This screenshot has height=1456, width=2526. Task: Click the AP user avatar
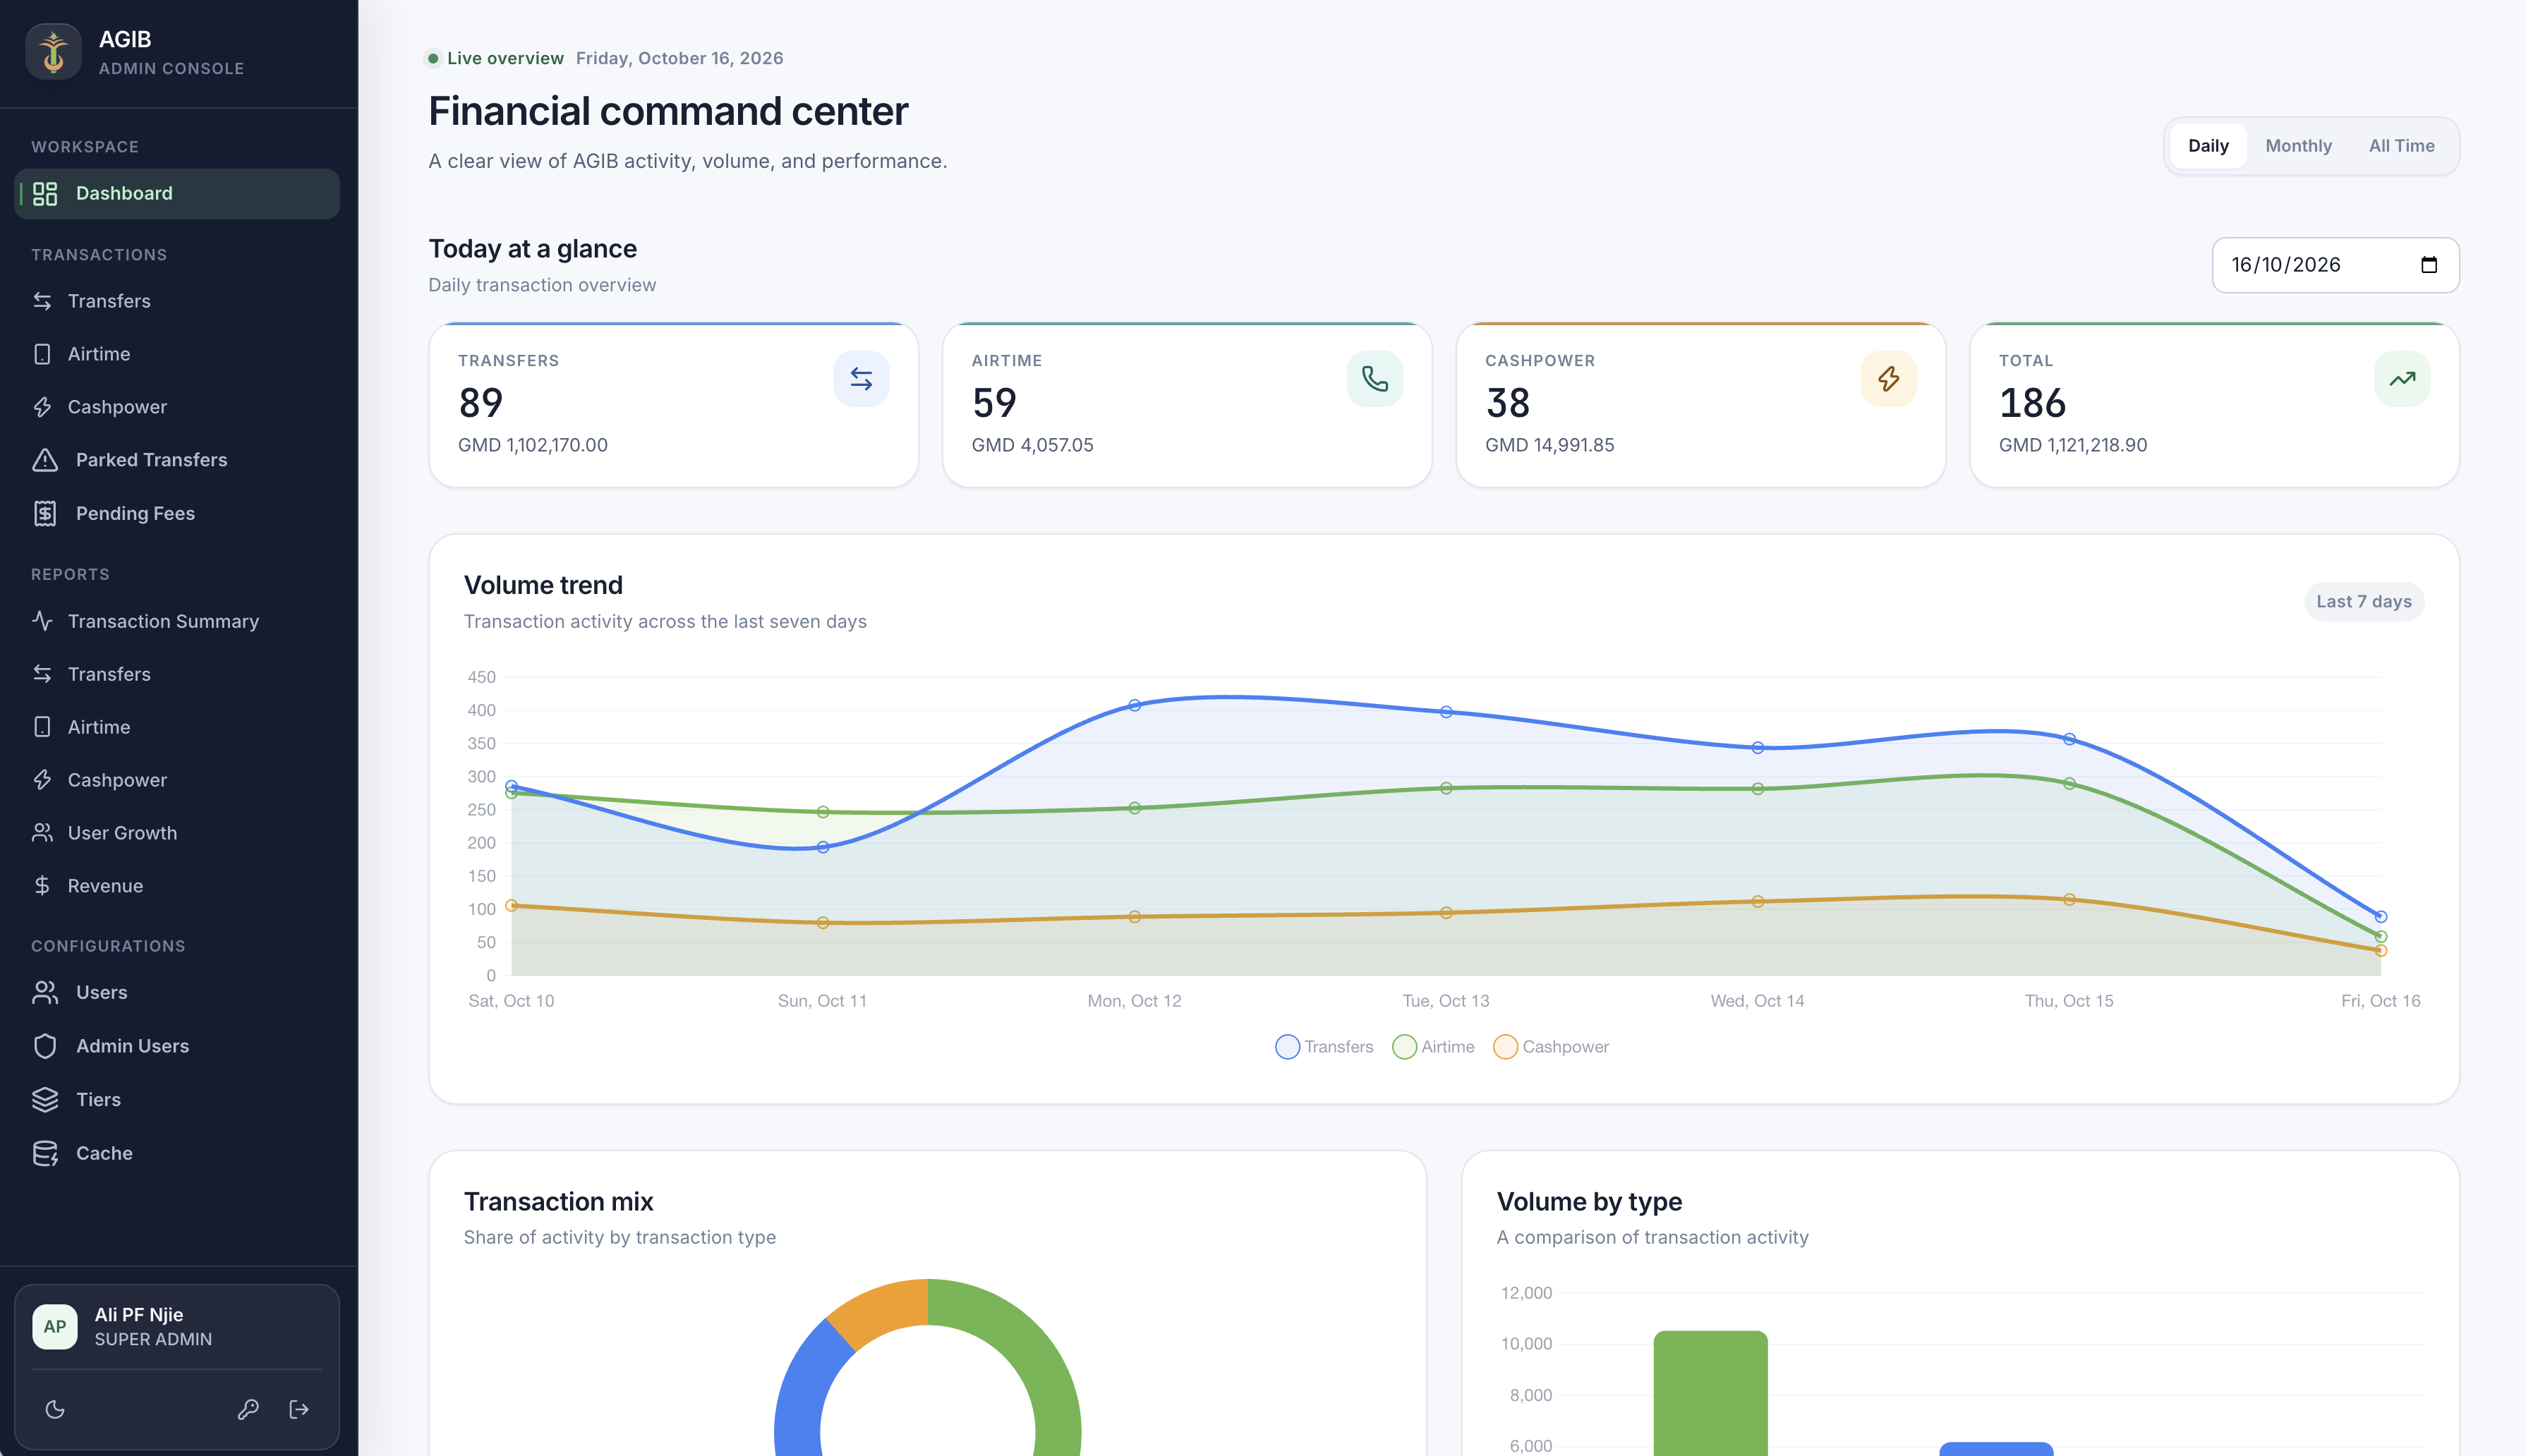55,1327
